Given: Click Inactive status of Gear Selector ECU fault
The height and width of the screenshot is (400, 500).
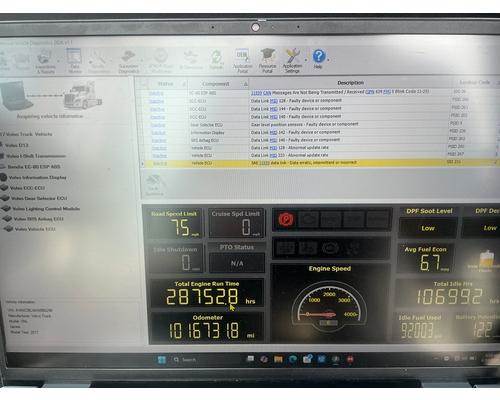Looking at the screenshot, I should pyautogui.click(x=158, y=125).
